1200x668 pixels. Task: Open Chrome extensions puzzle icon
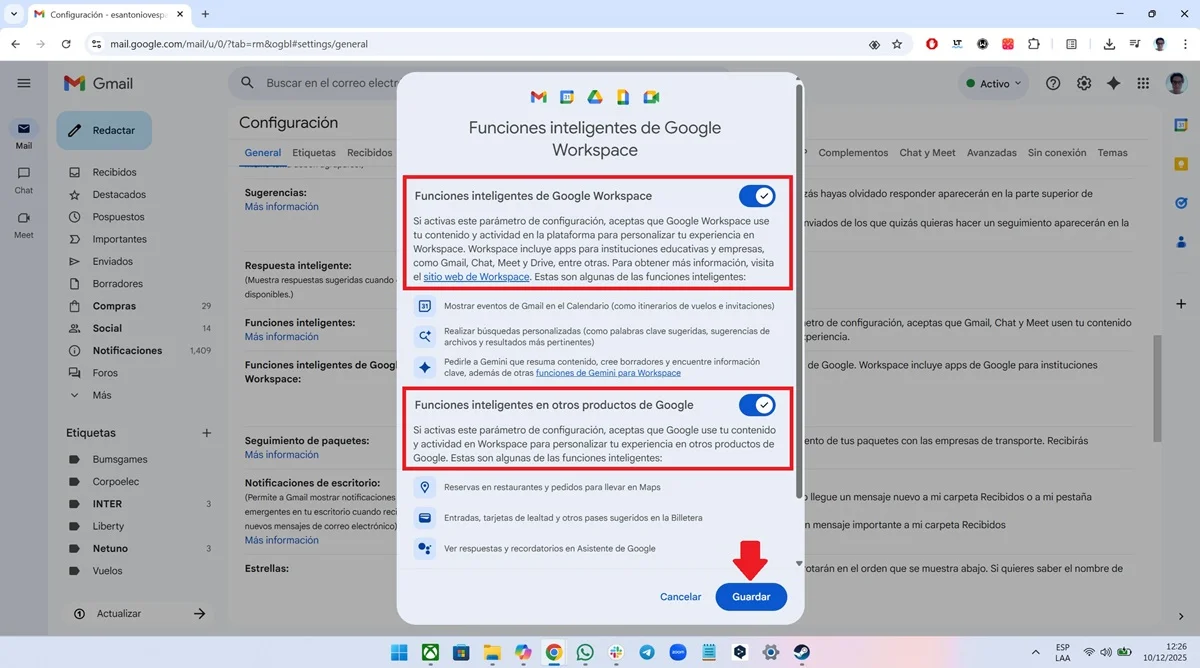pyautogui.click(x=1034, y=44)
